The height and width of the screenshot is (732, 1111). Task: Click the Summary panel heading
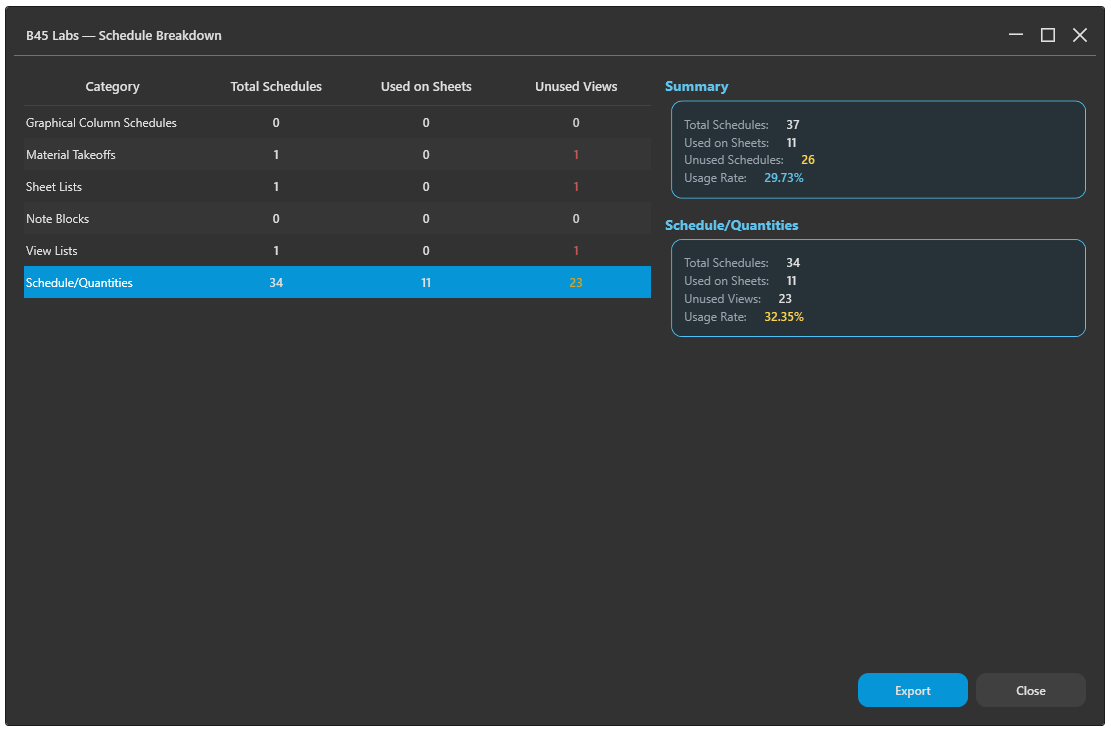(697, 86)
